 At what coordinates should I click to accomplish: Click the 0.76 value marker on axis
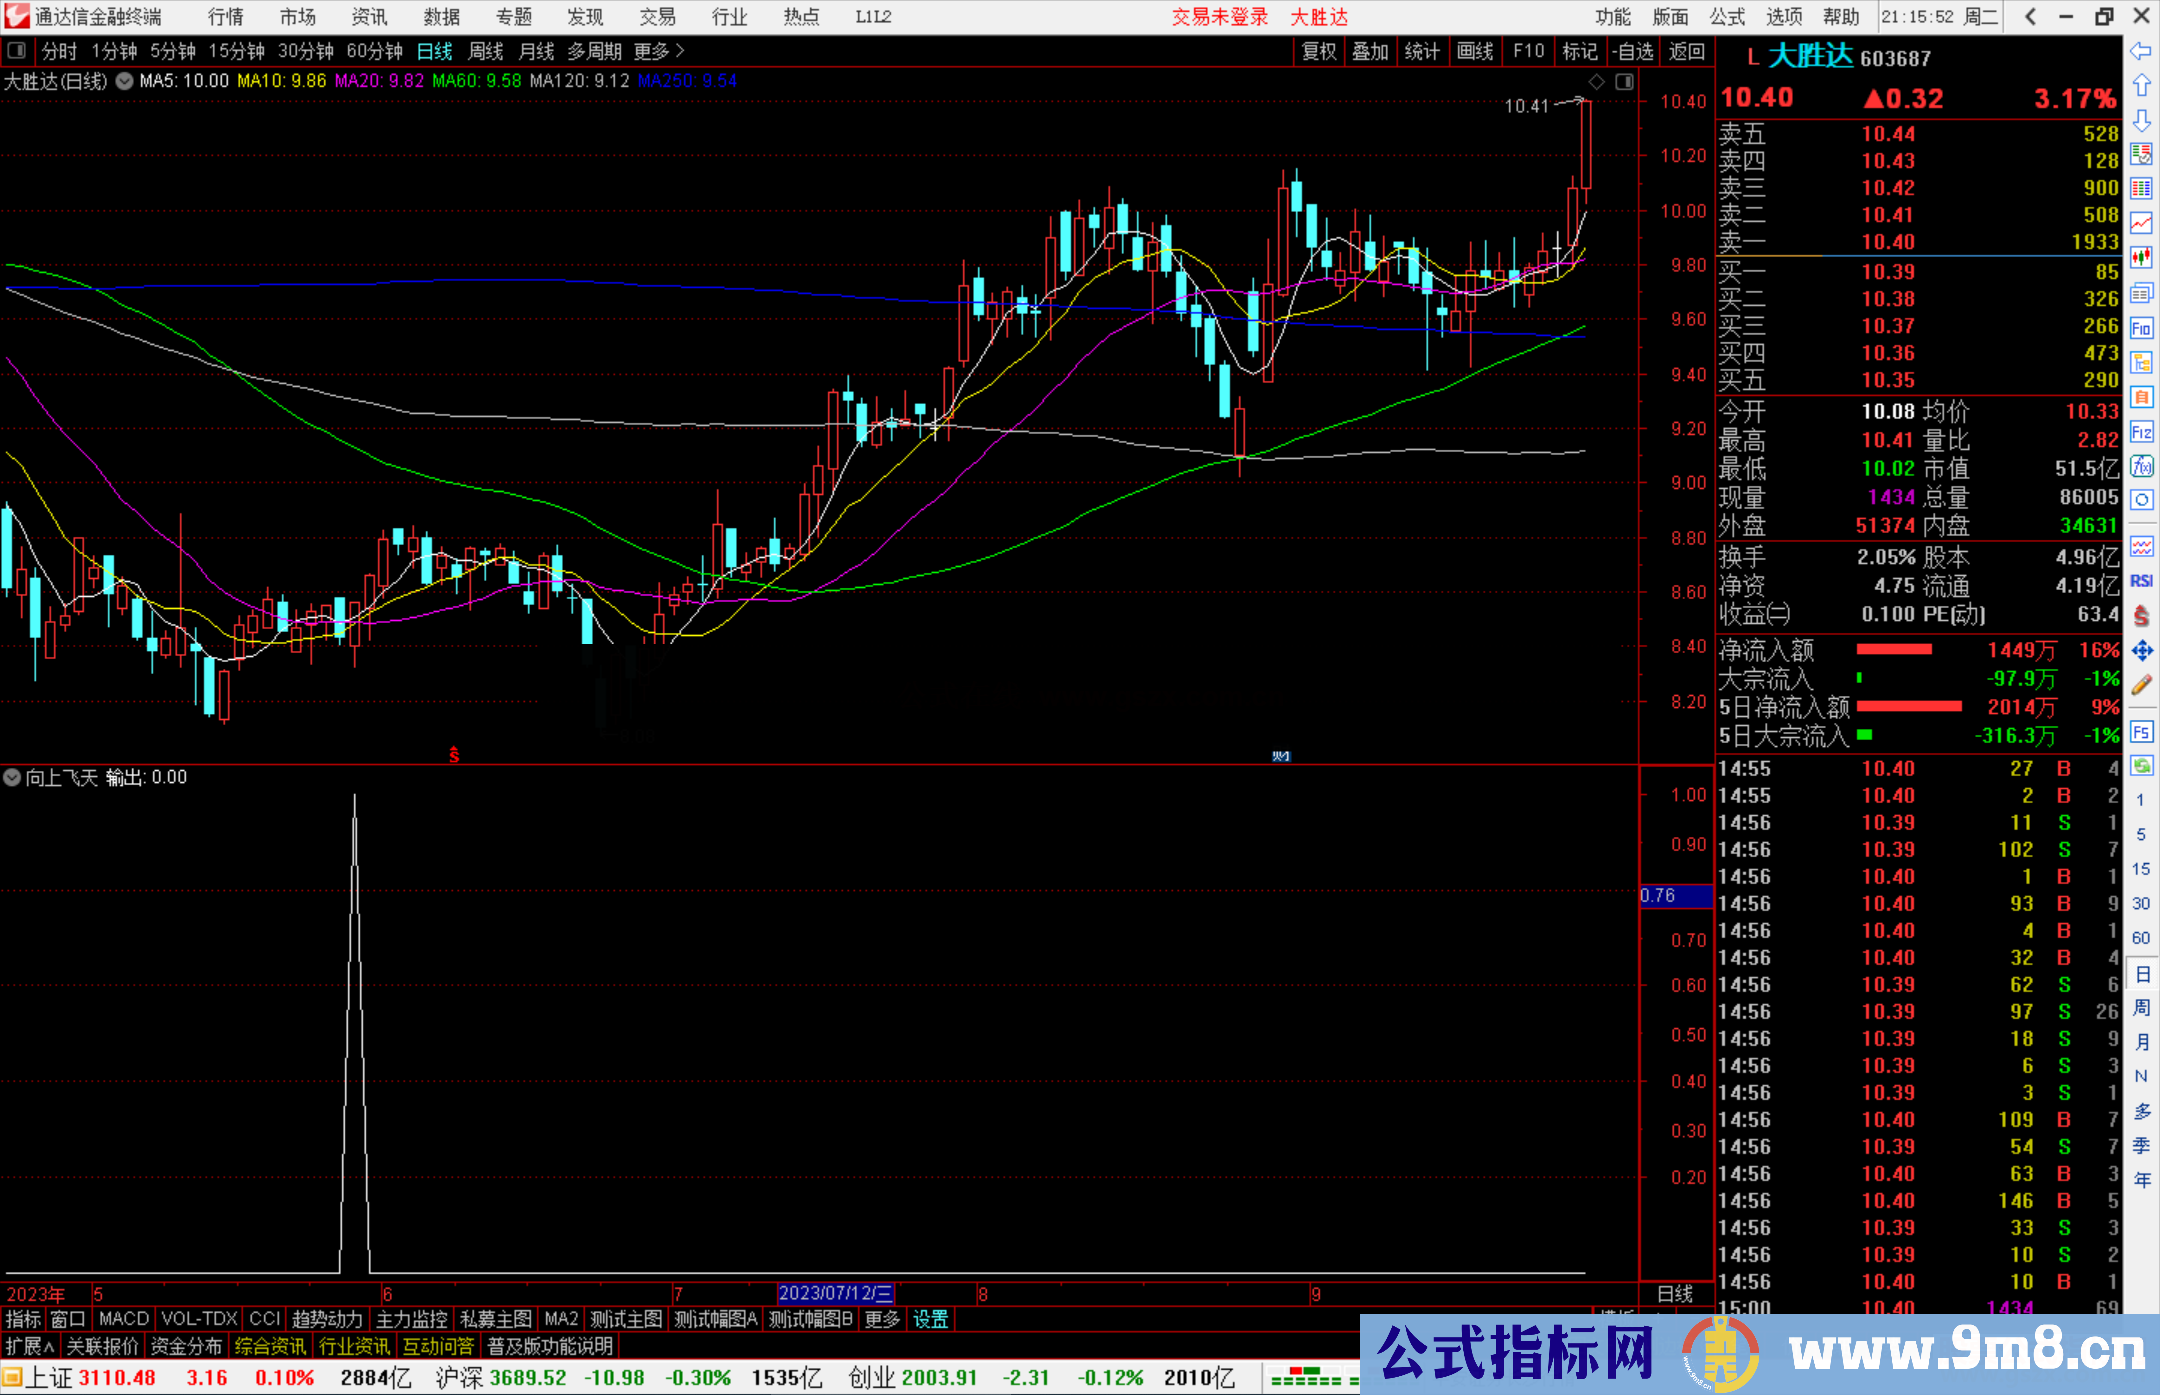(1675, 896)
